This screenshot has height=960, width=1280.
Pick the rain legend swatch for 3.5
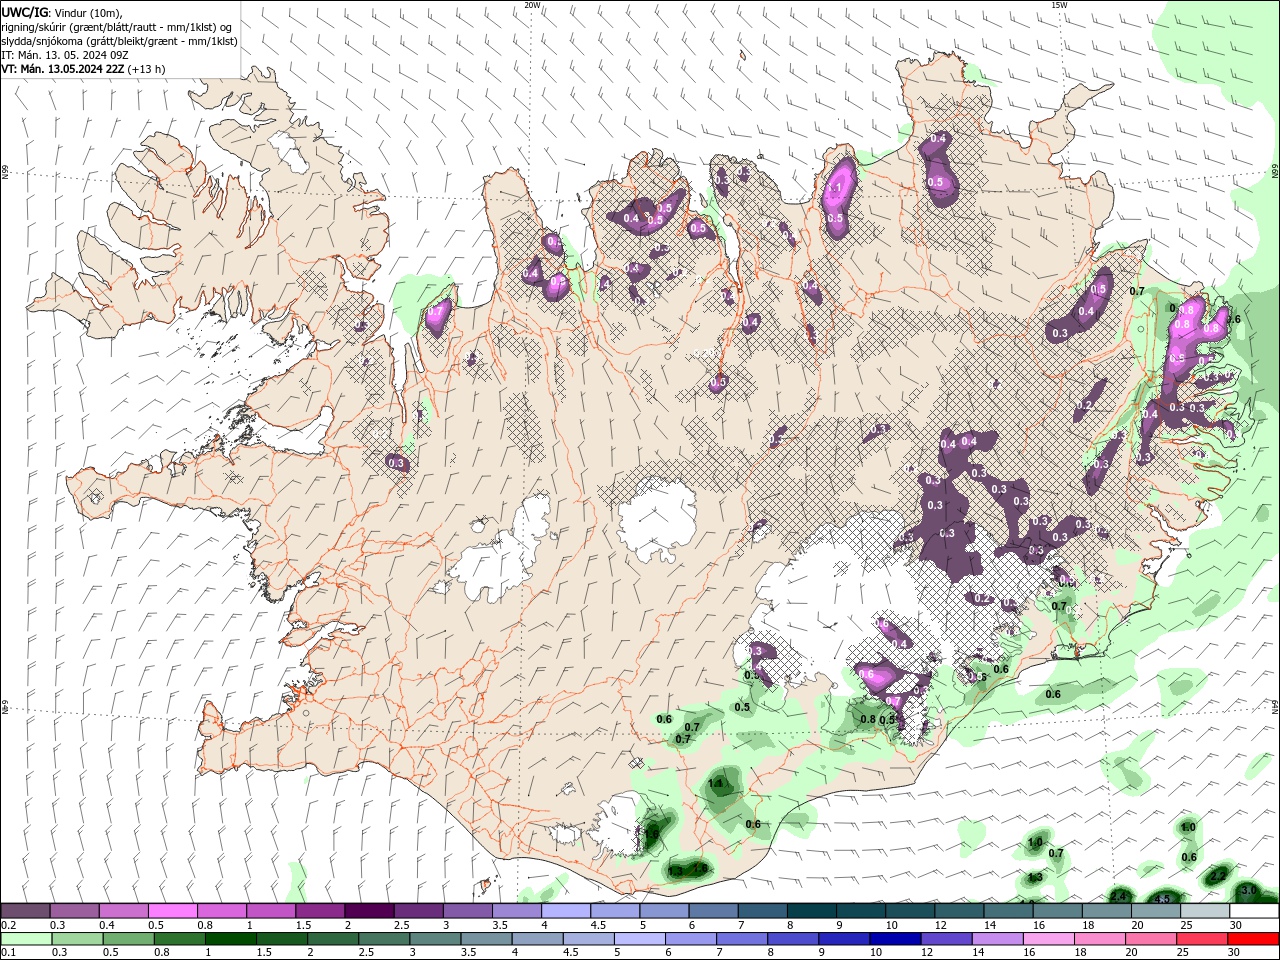pyautogui.click(x=486, y=938)
